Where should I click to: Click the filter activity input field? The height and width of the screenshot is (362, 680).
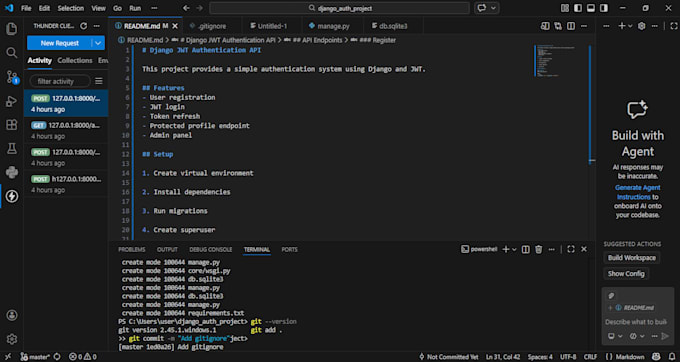(60, 81)
